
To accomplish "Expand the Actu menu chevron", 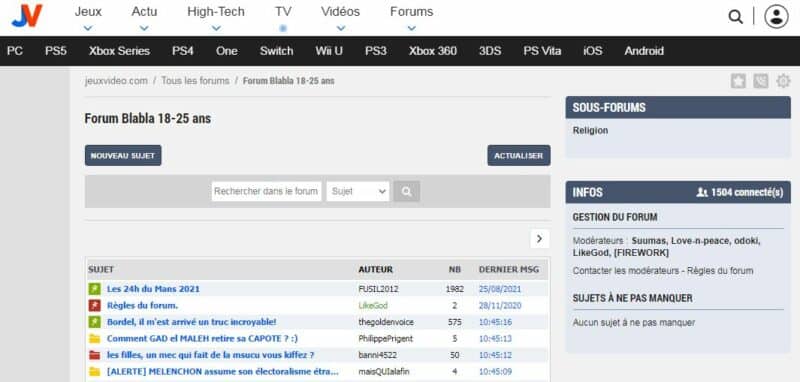I will point(144,28).
